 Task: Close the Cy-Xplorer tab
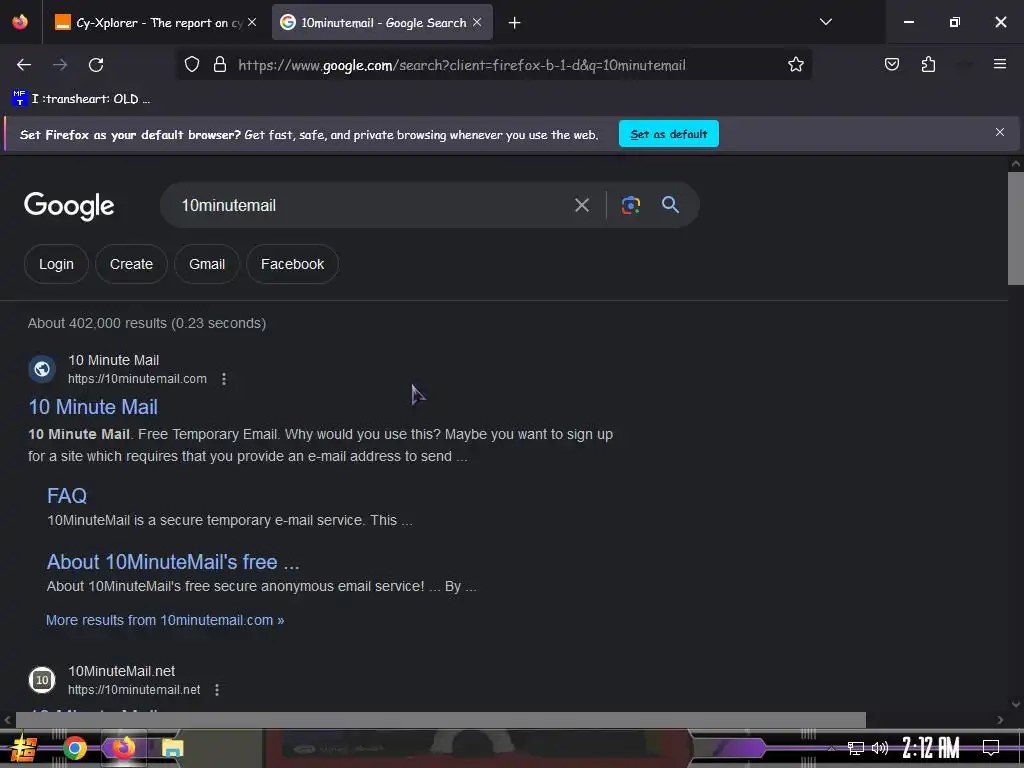pos(252,22)
